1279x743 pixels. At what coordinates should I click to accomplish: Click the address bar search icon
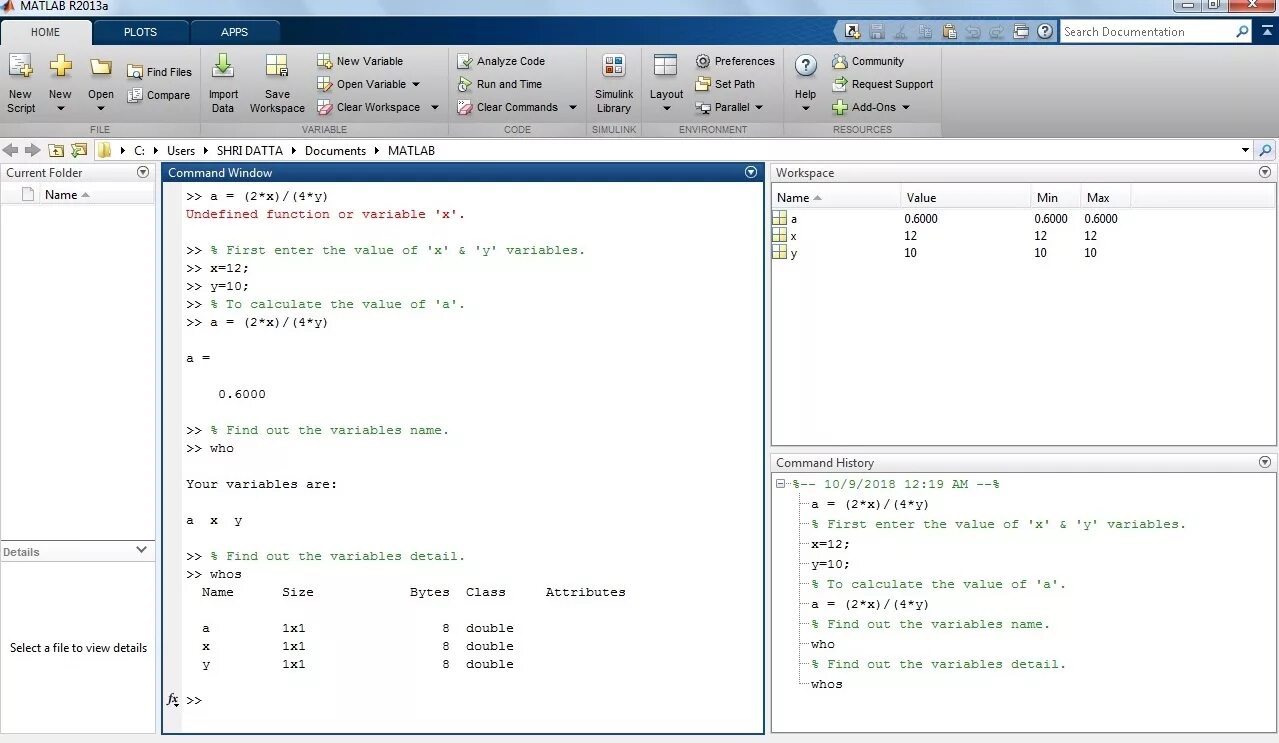(1266, 151)
